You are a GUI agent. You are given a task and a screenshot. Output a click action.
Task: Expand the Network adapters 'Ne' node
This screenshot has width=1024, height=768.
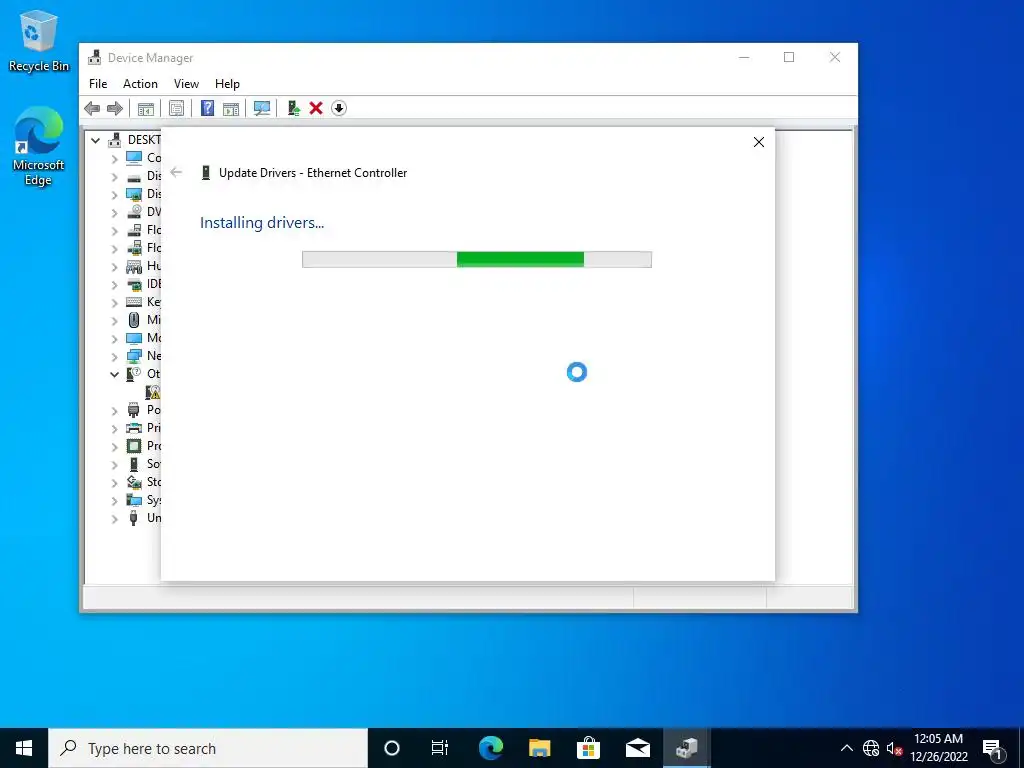(x=114, y=357)
